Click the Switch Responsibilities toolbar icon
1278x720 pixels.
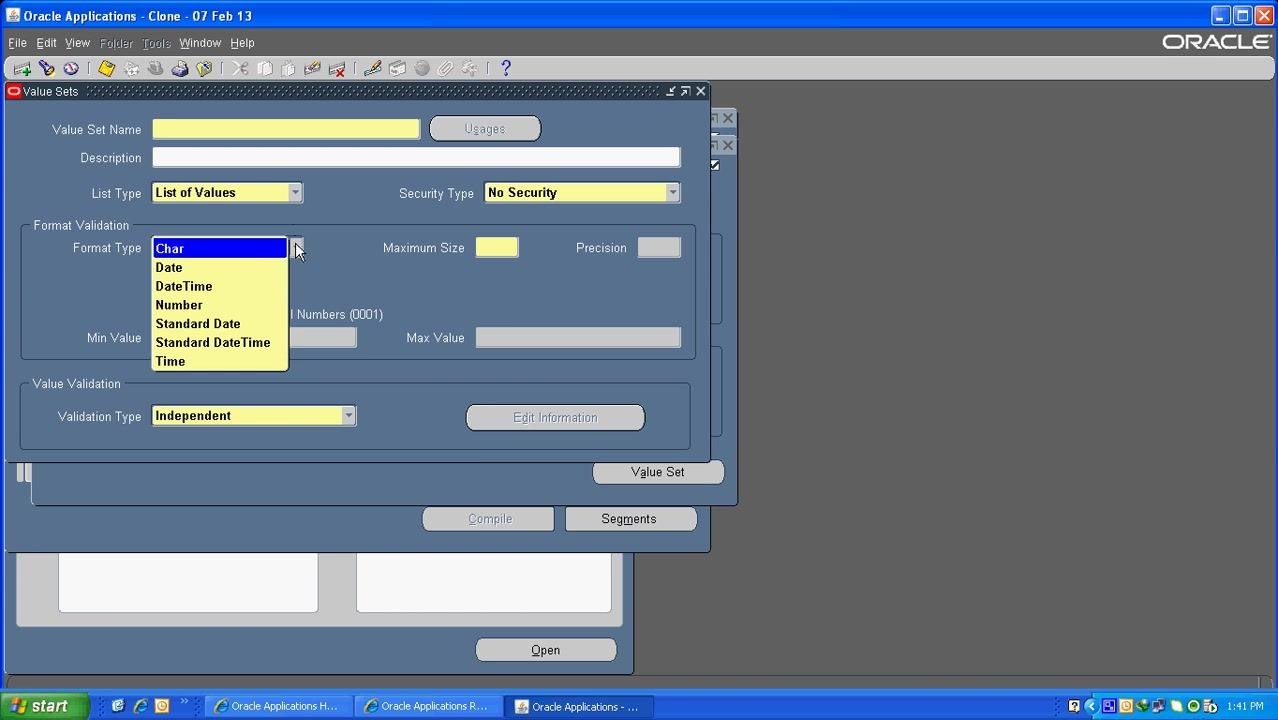tap(155, 69)
